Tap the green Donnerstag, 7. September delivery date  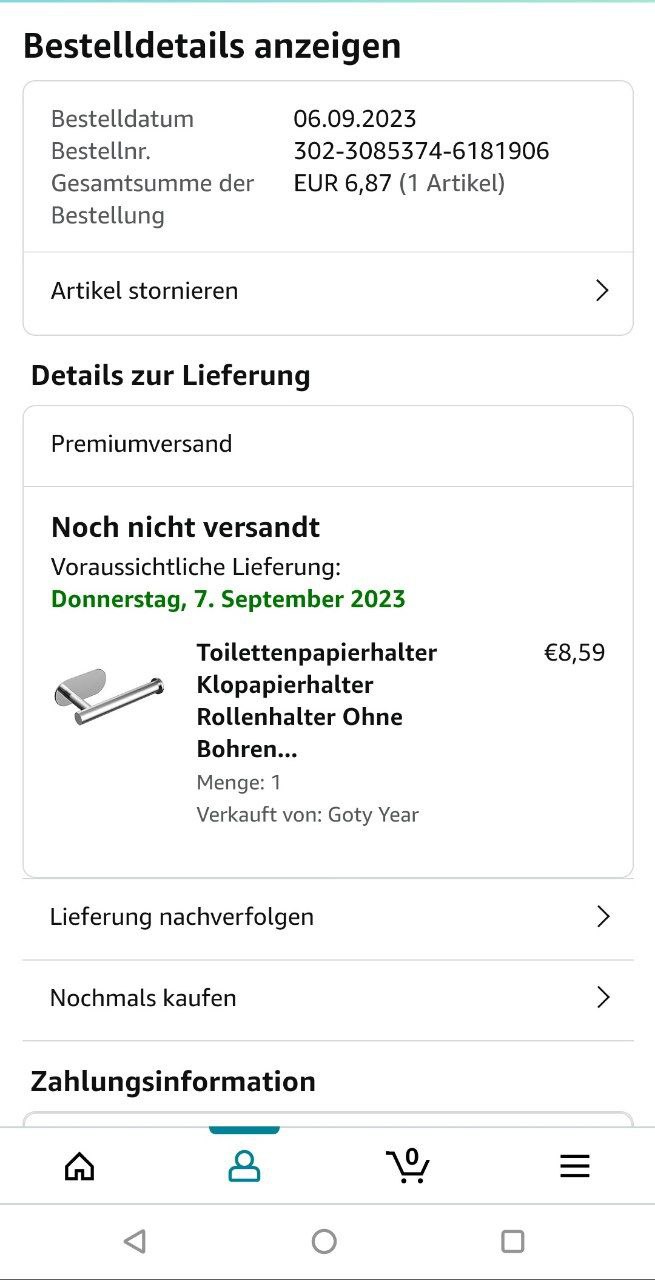coord(228,600)
